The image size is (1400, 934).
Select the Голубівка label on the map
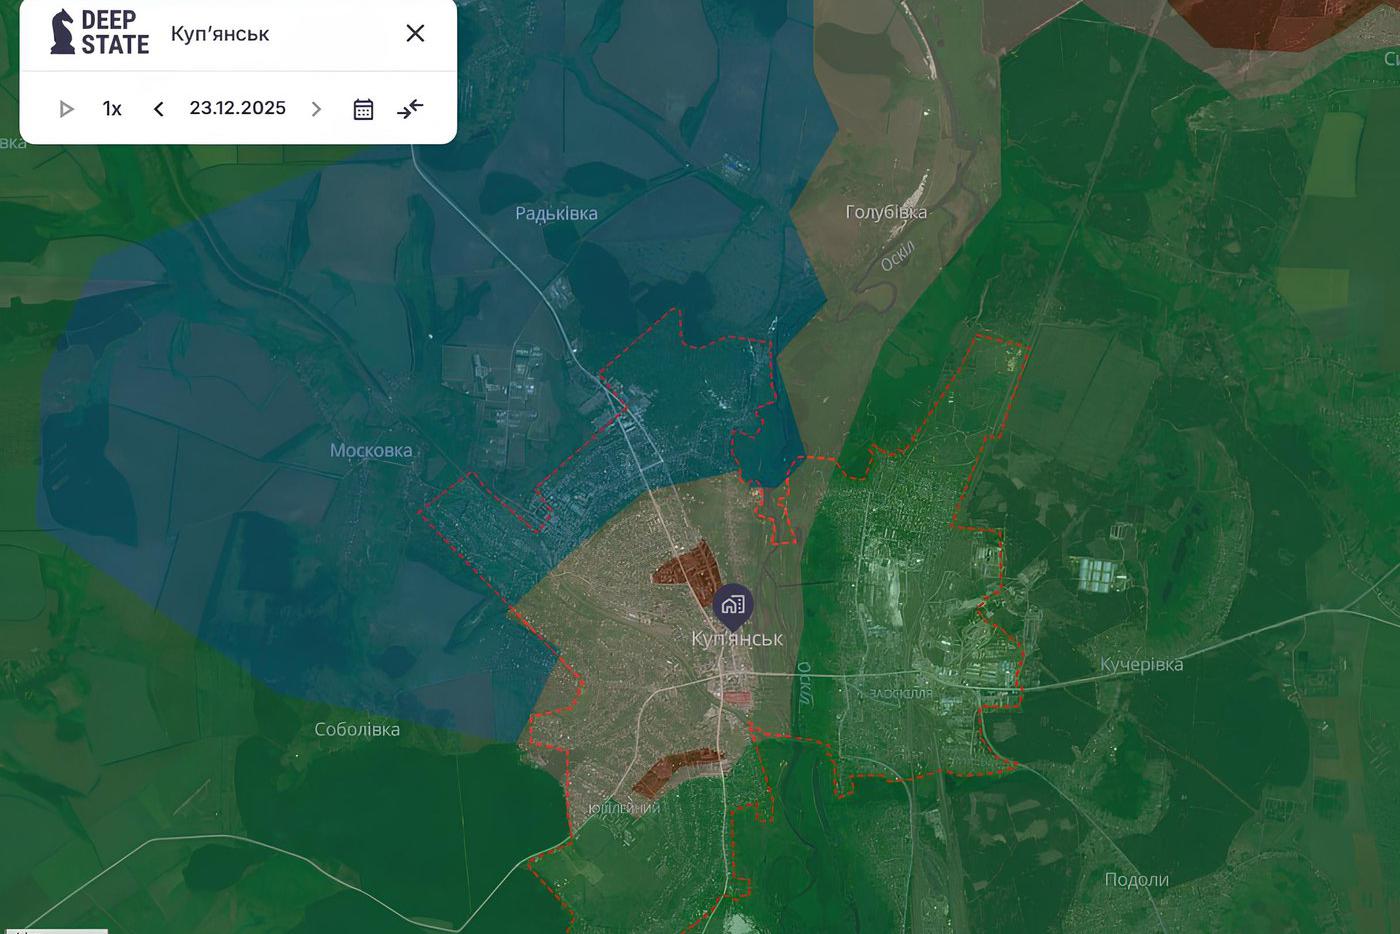(x=886, y=212)
